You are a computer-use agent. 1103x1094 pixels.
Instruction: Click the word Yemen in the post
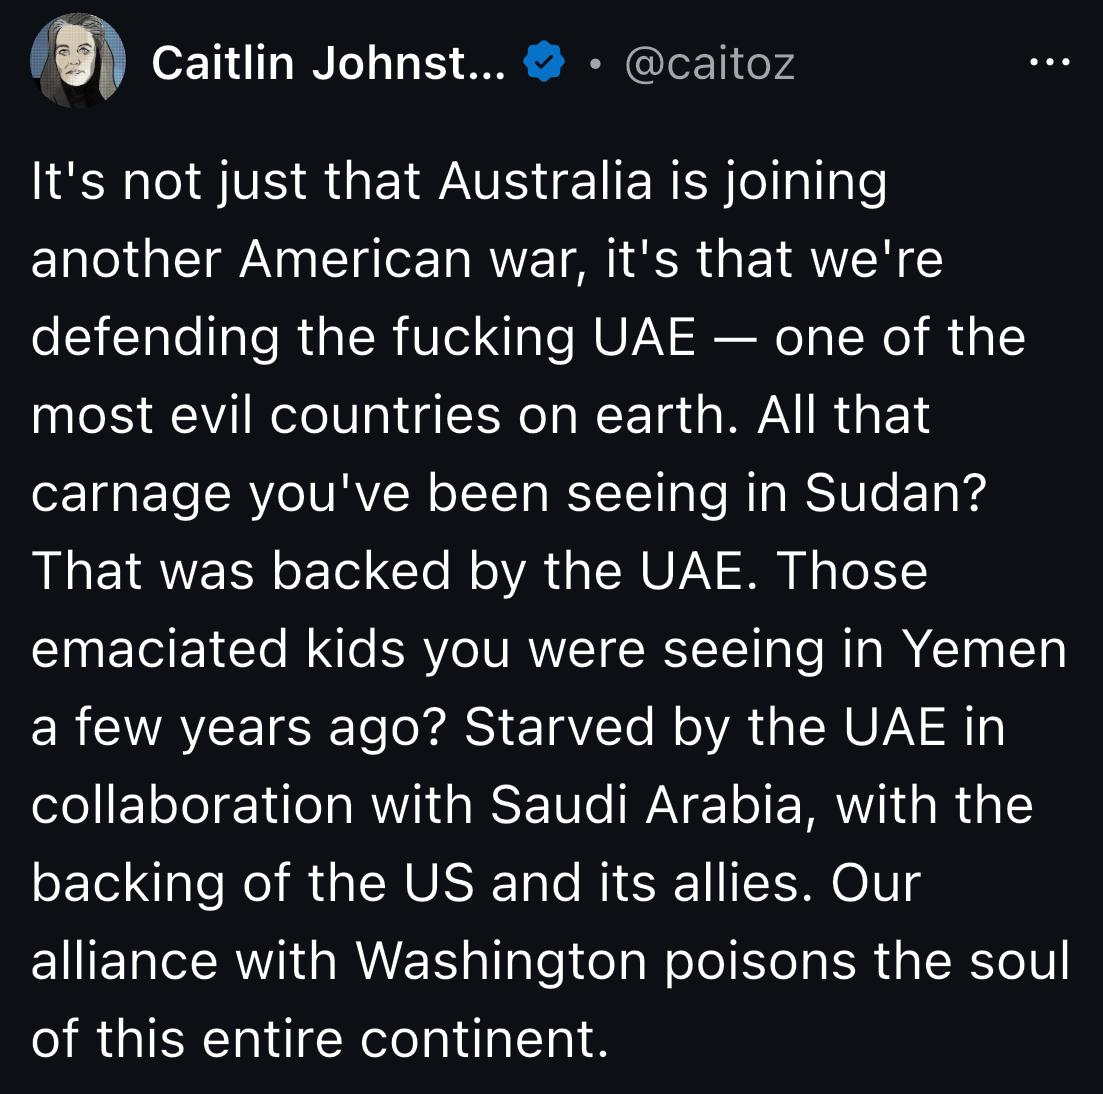985,649
